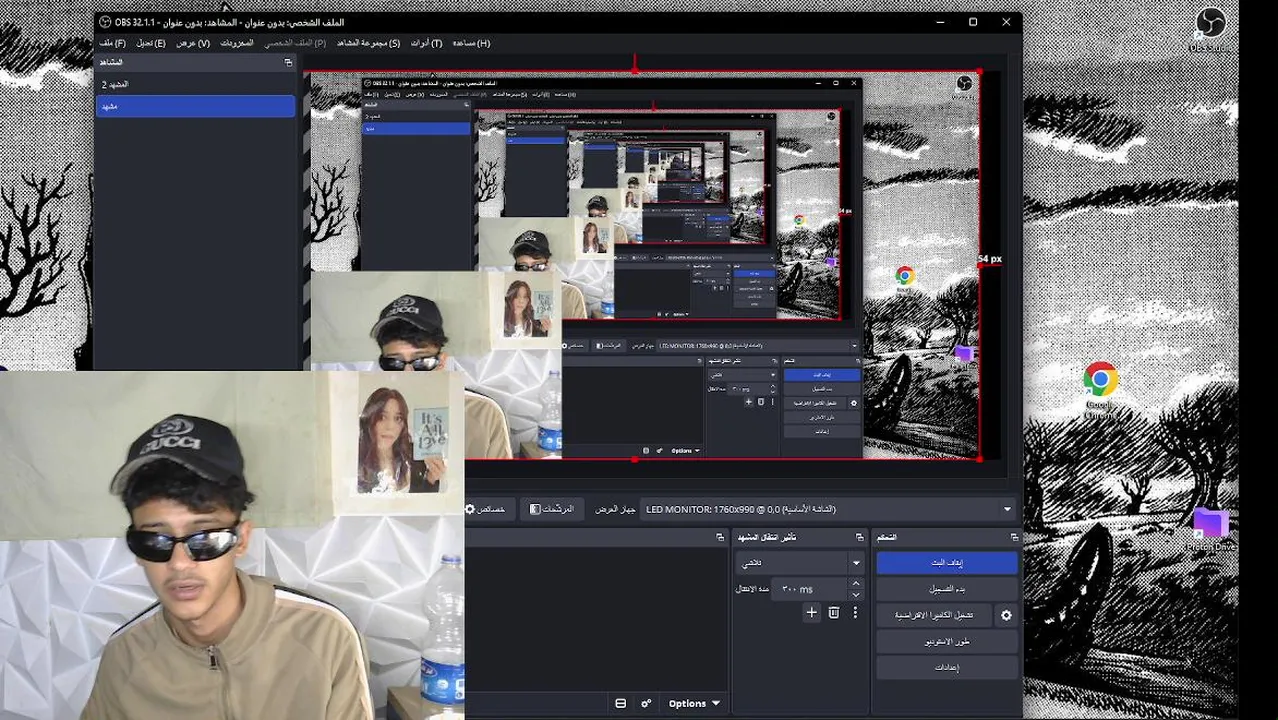Viewport: 1278px width, 720px height.
Task: Start the virtual camera (تشغيل الكاميرا الافتراضية)
Action: 934,615
